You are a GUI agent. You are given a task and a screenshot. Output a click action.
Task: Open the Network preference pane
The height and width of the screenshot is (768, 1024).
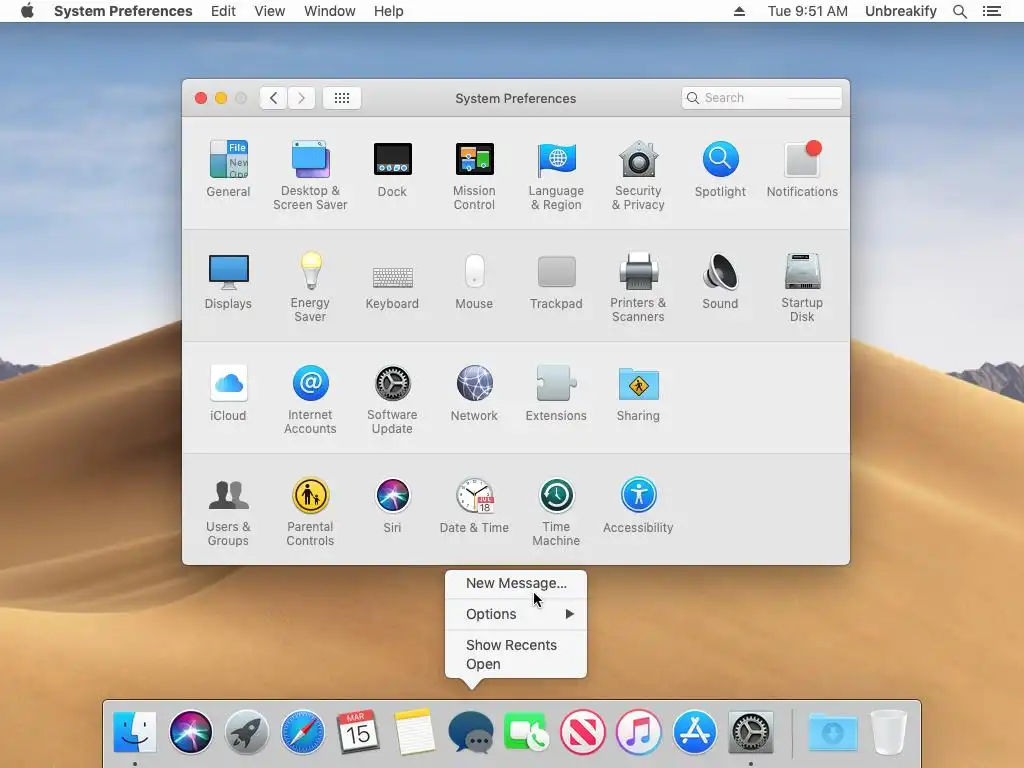pyautogui.click(x=474, y=393)
